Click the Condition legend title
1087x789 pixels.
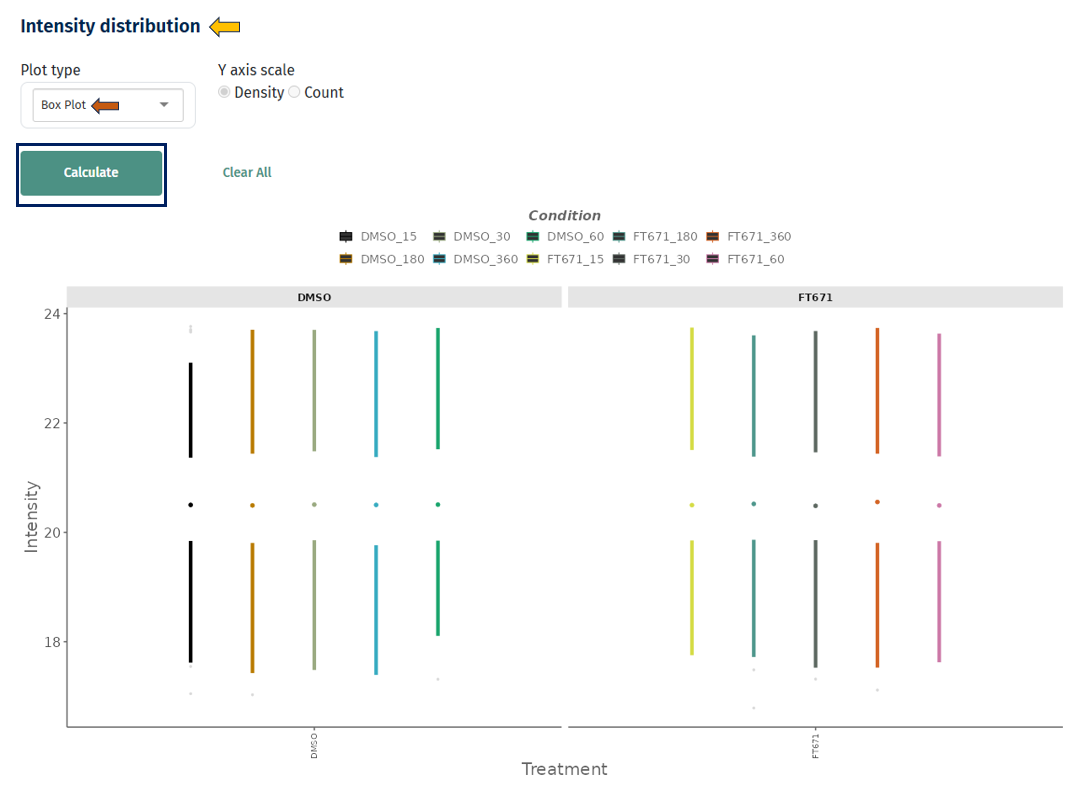click(564, 215)
